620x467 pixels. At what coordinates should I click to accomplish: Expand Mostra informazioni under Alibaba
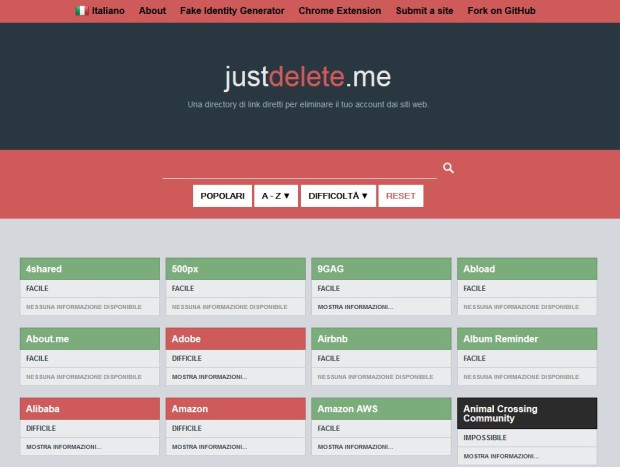pos(63,447)
